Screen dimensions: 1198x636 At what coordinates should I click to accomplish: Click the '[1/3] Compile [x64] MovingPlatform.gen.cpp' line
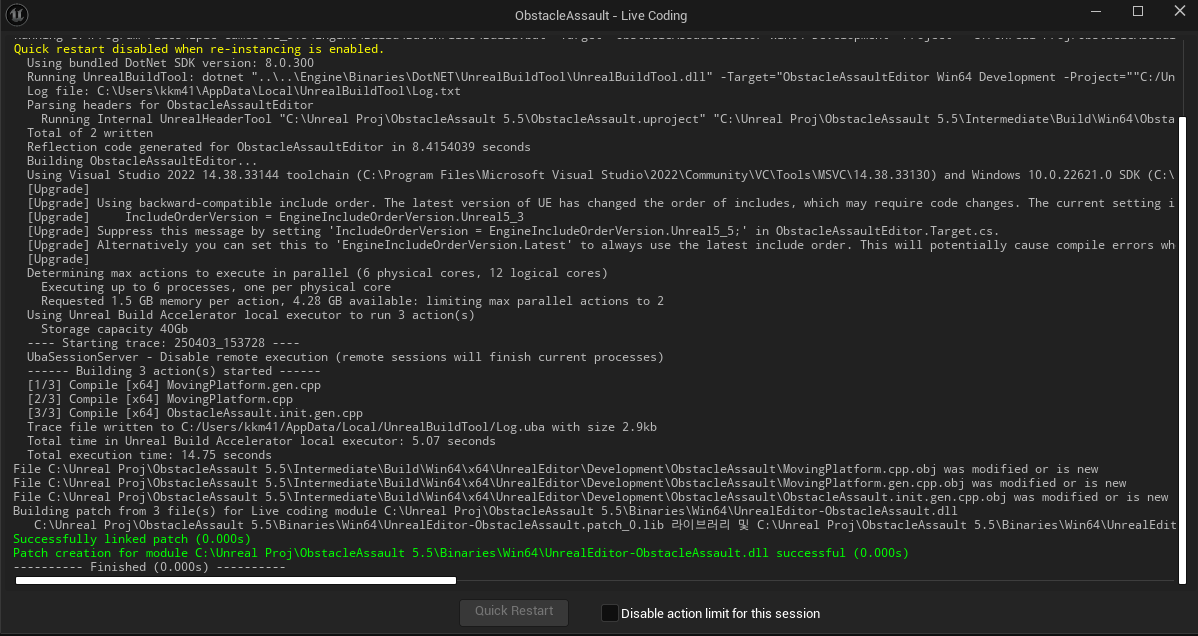tap(173, 385)
